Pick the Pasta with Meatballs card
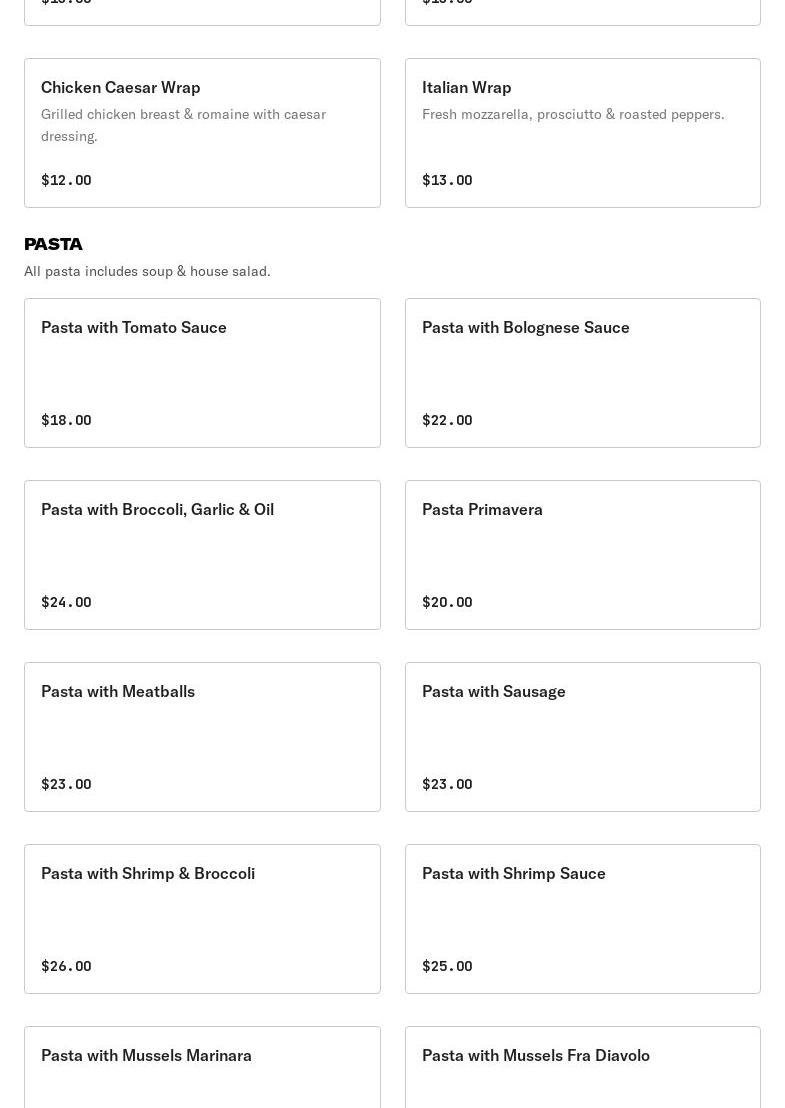This screenshot has height=1108, width=785. (x=202, y=736)
